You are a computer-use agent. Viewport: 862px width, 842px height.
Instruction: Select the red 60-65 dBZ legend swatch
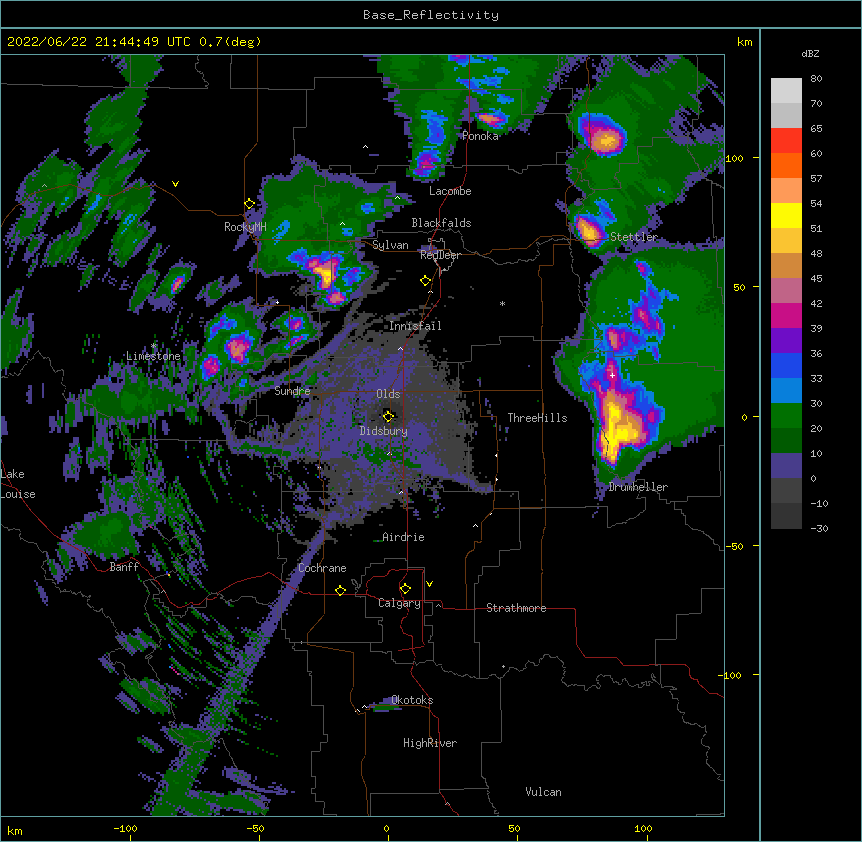786,141
